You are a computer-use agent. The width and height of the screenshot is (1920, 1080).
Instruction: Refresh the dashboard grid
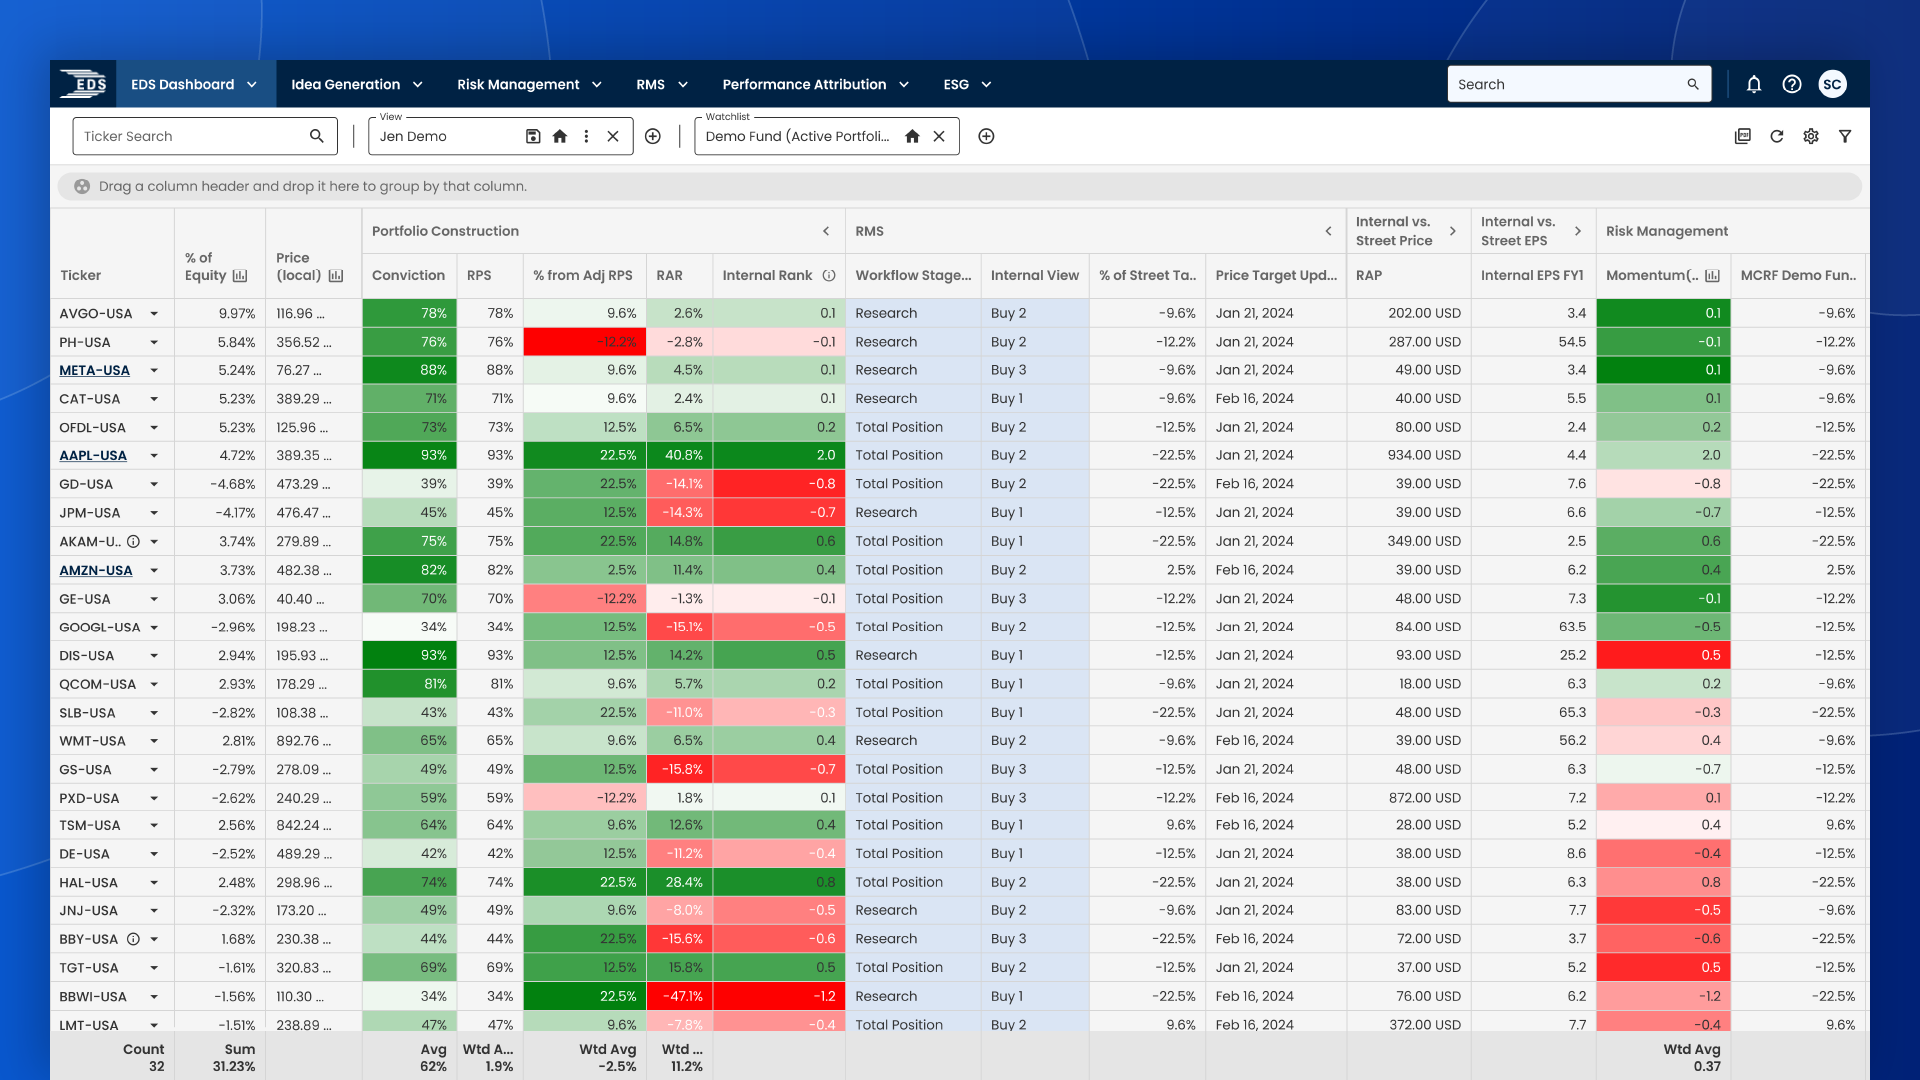(x=1777, y=136)
